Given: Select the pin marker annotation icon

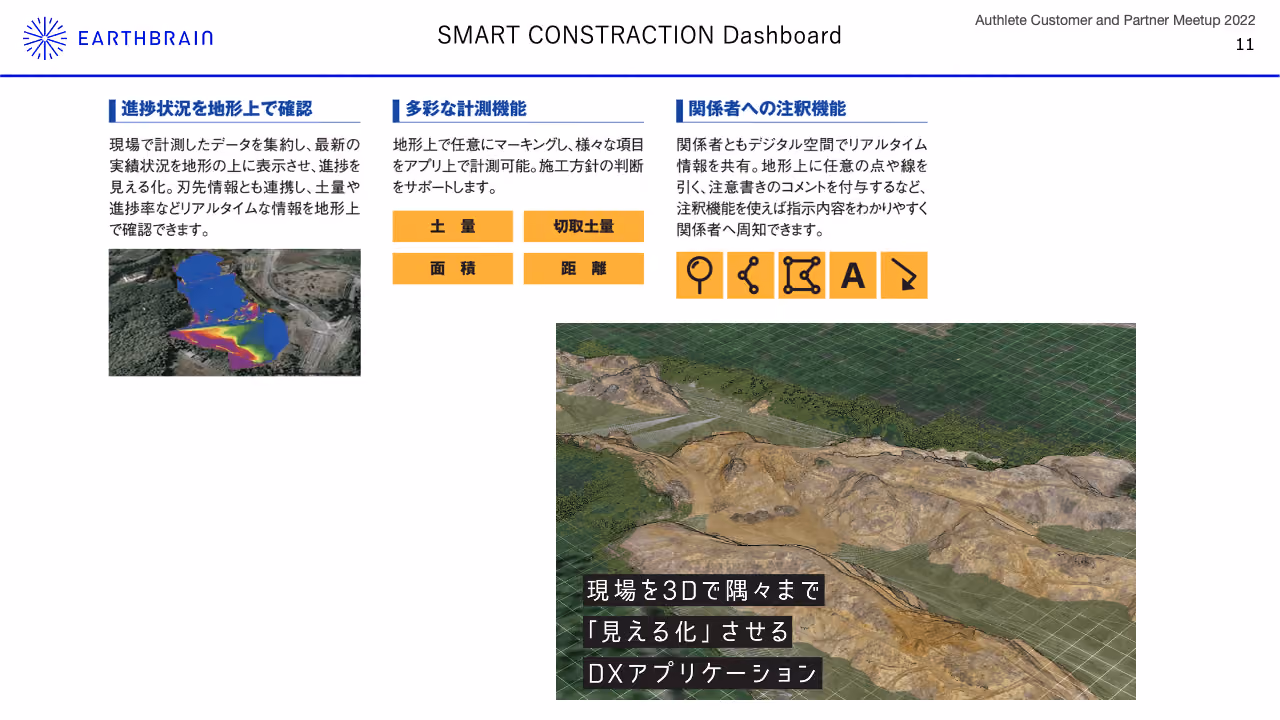Looking at the screenshot, I should [x=699, y=275].
